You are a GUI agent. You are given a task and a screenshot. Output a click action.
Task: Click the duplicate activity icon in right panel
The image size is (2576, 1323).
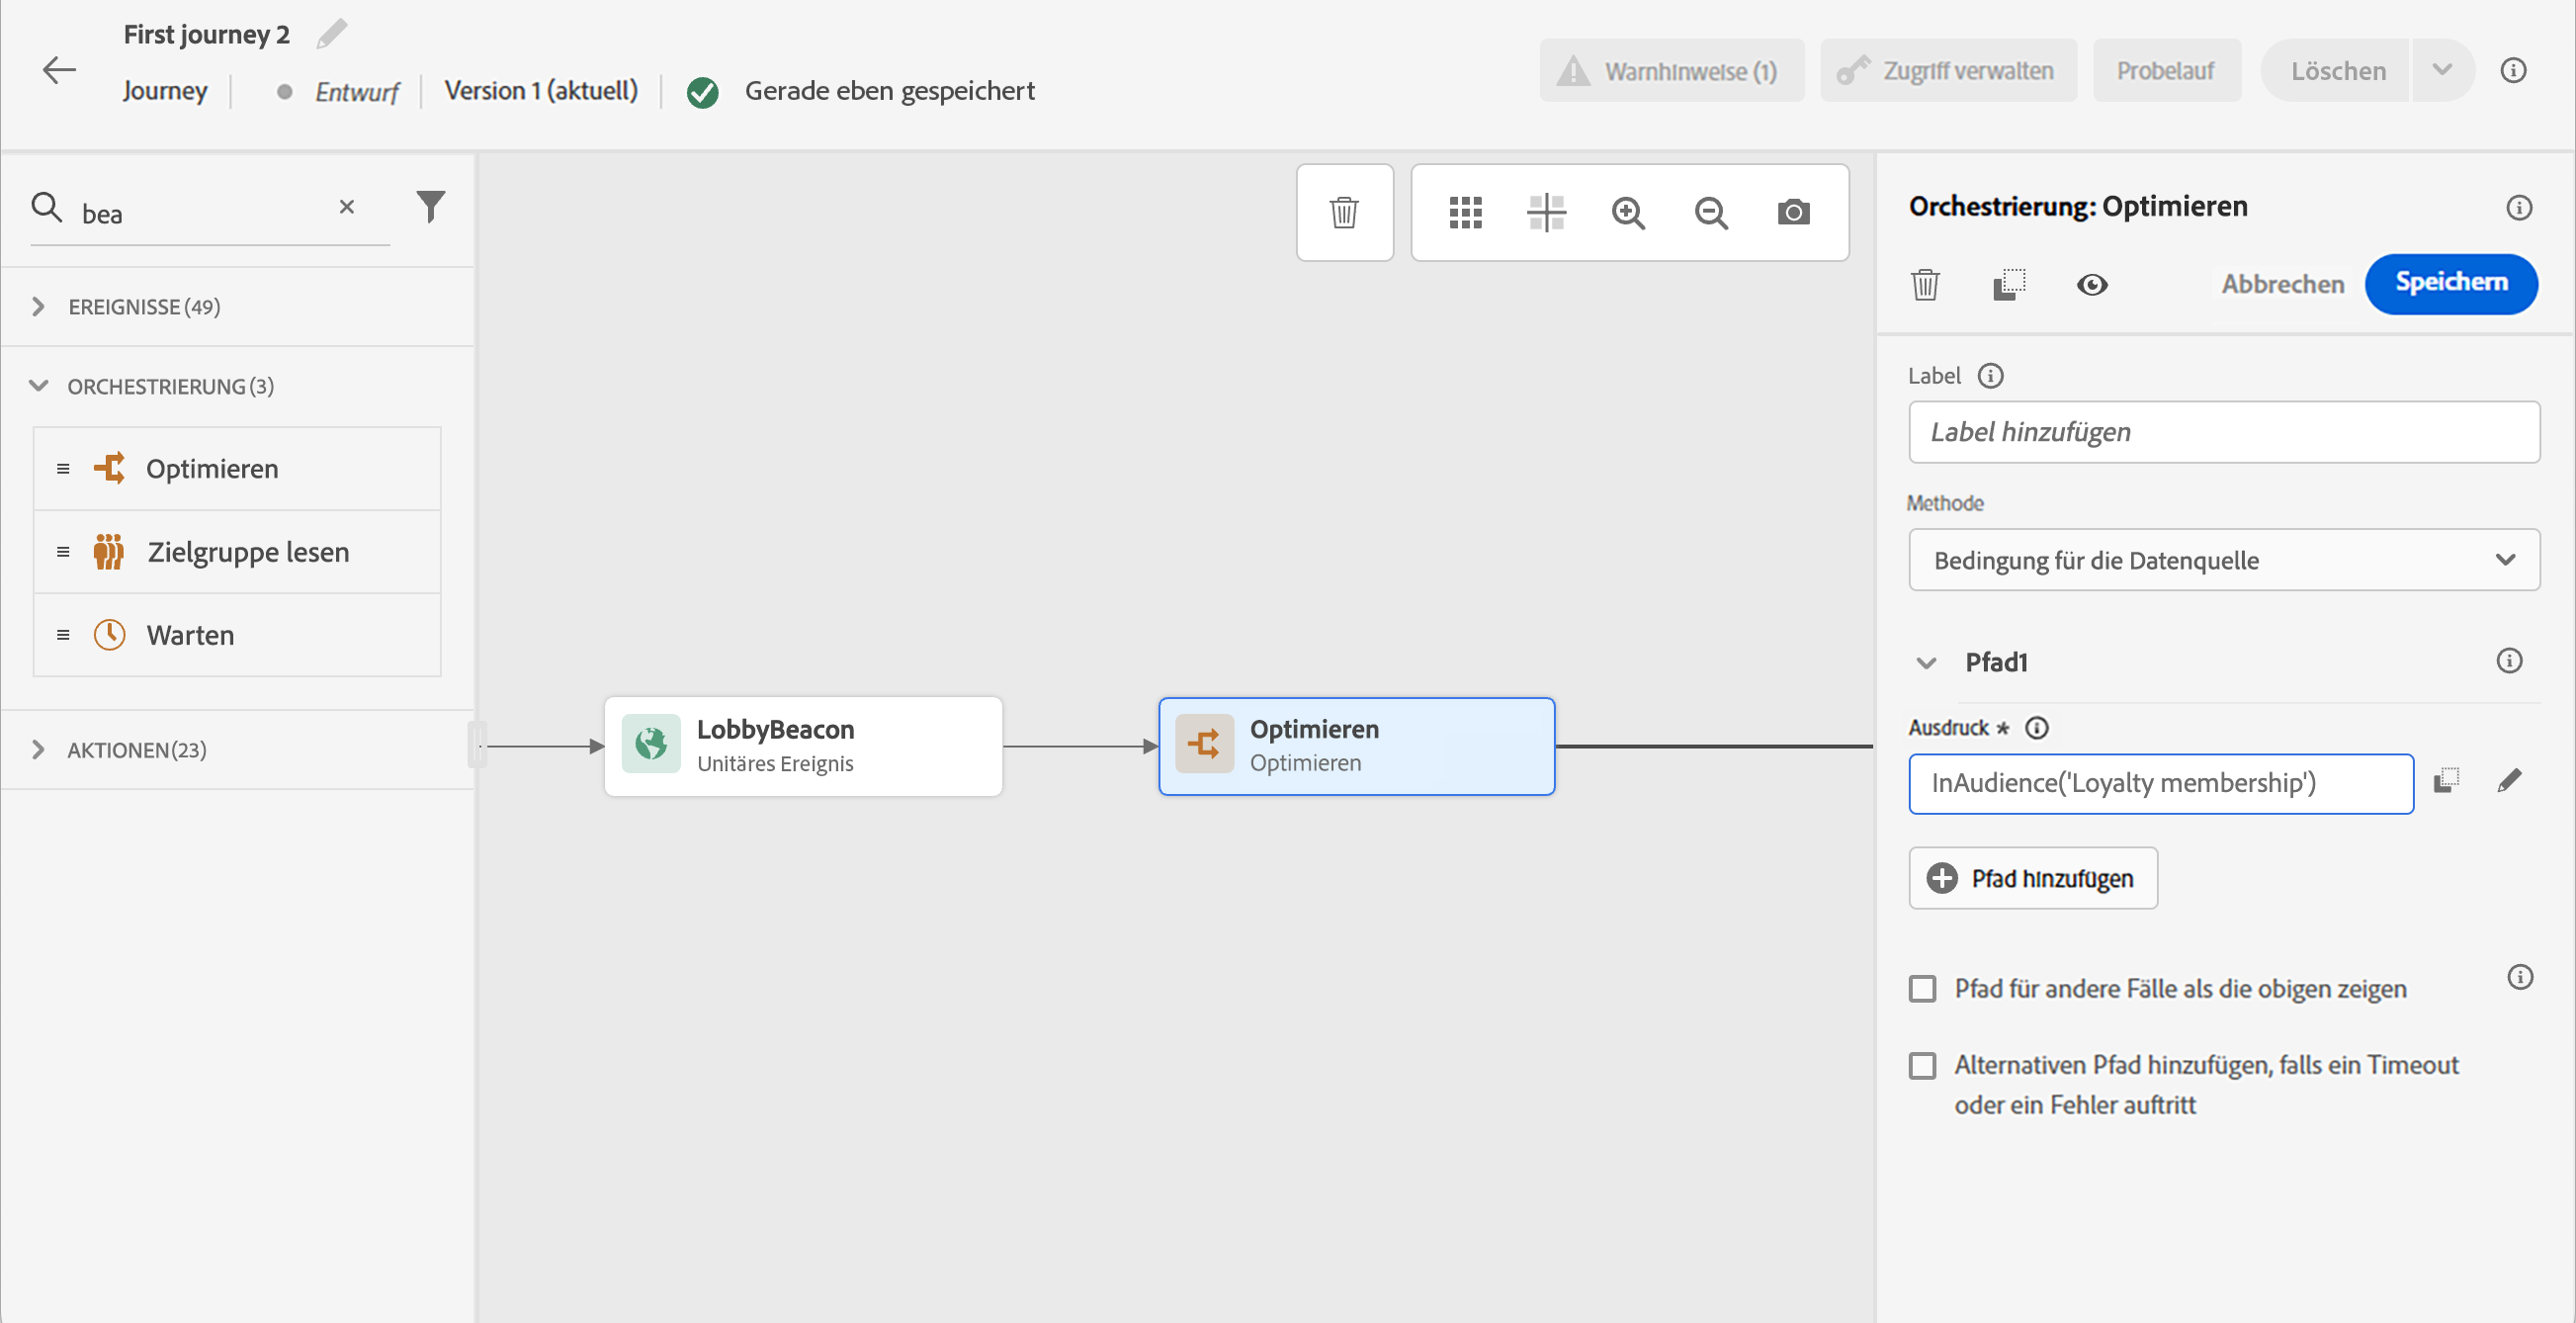click(x=2008, y=285)
